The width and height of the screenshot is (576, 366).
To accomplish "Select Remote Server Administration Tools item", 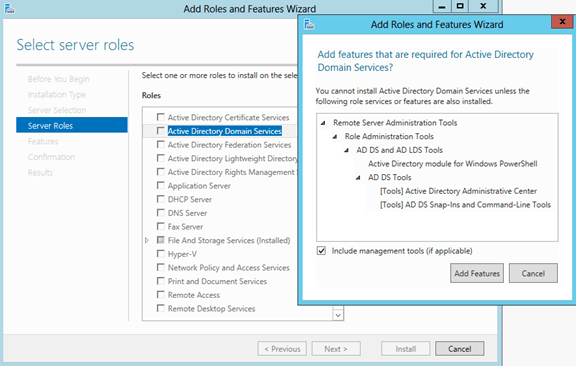I will tap(395, 123).
